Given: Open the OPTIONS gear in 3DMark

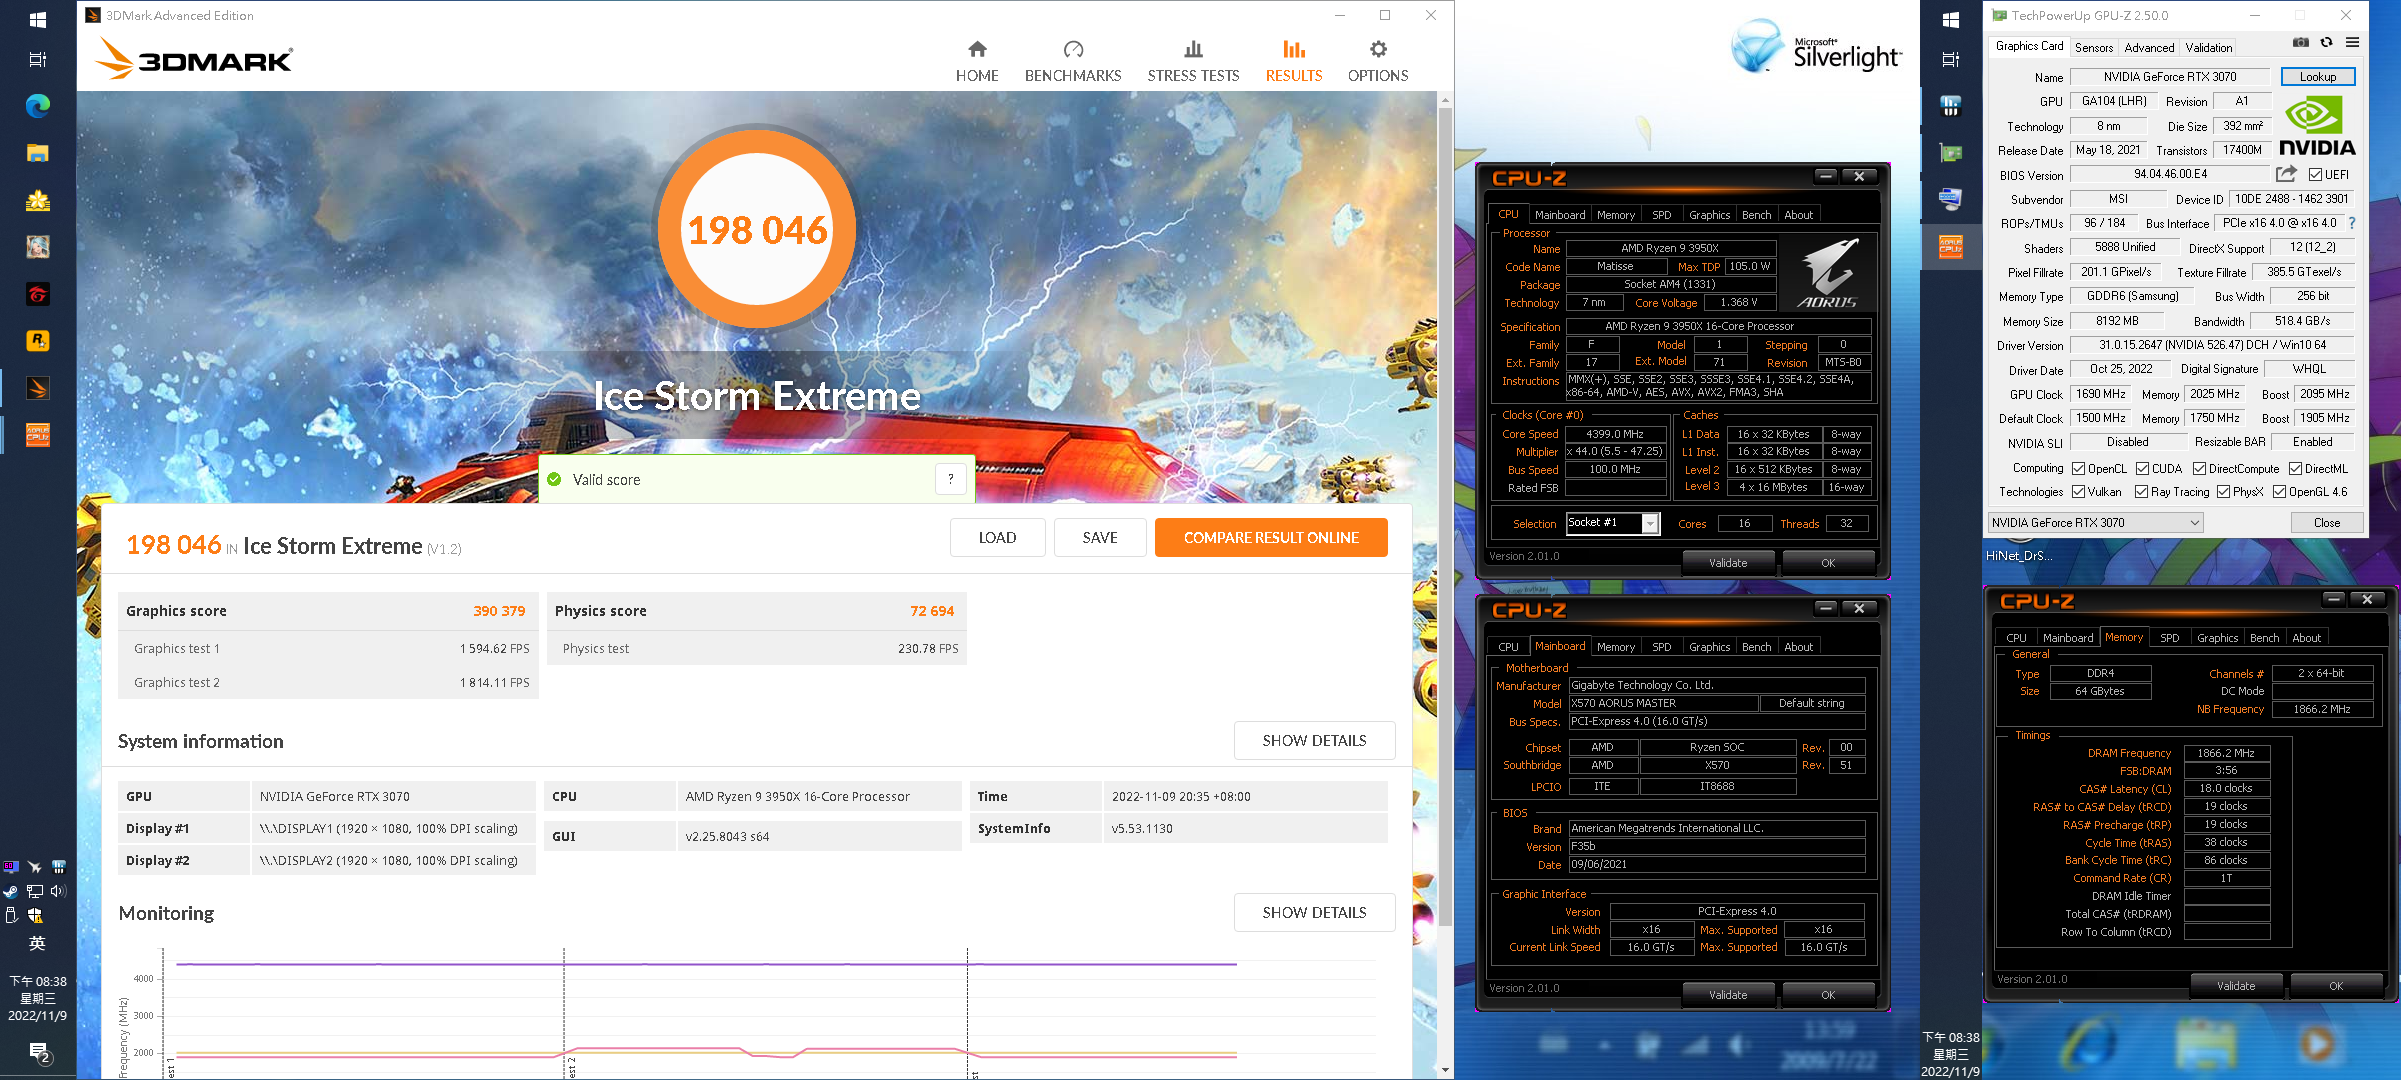Looking at the screenshot, I should click(x=1378, y=62).
